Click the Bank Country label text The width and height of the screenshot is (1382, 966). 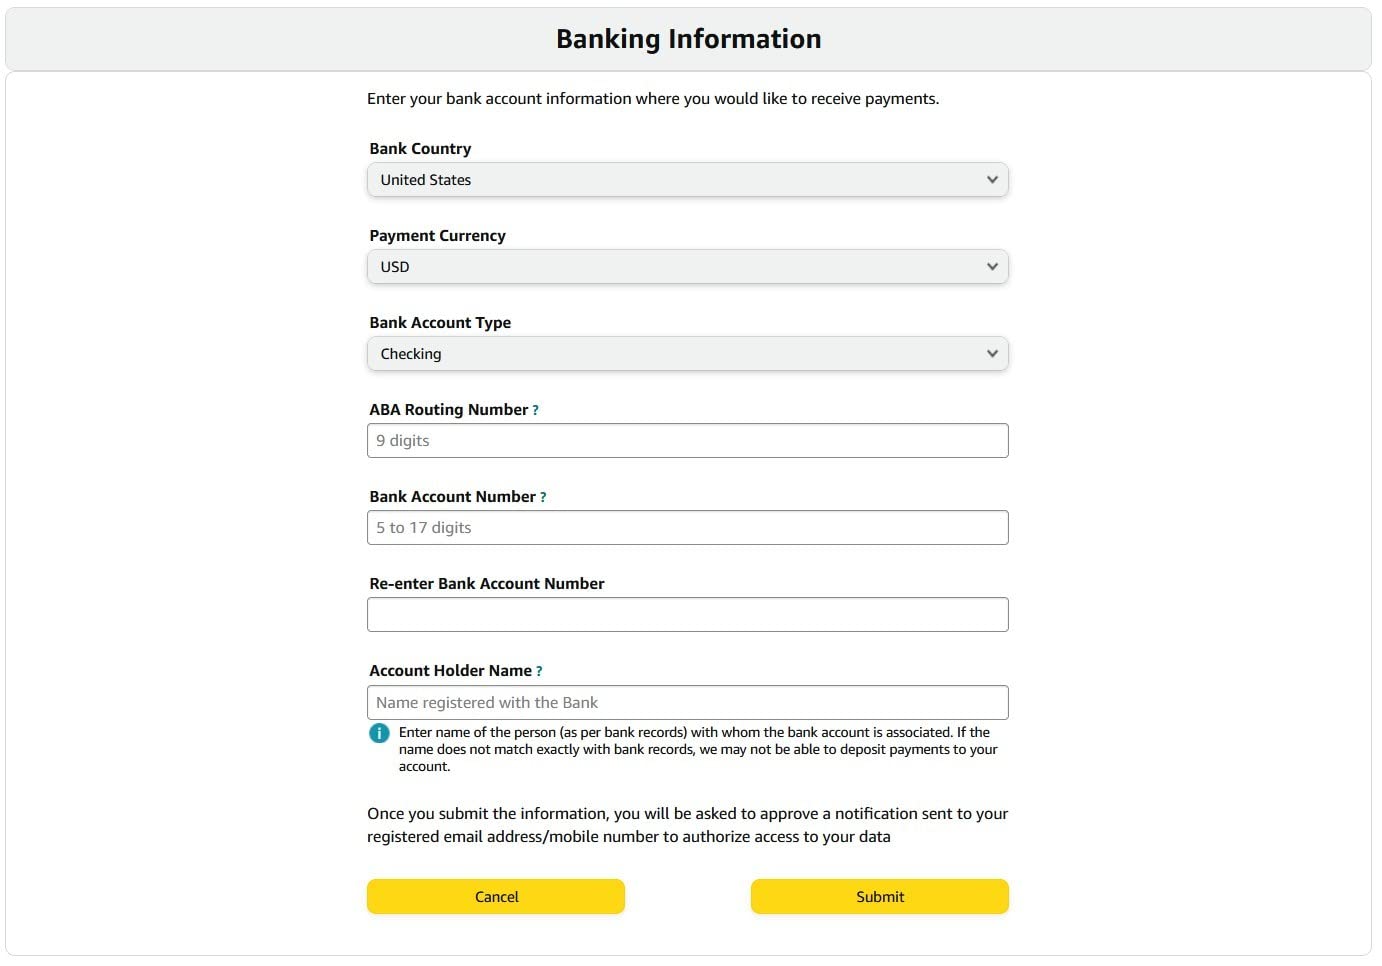point(420,149)
